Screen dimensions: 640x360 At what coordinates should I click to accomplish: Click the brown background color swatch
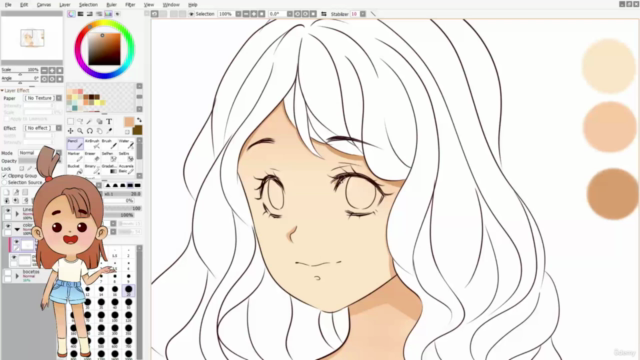(138, 130)
